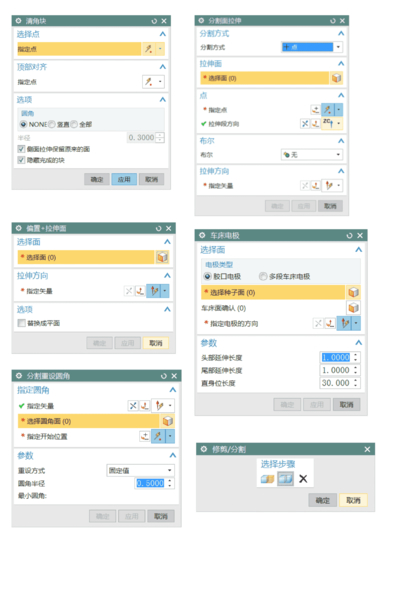
Task: Reset the 车床电极 dialog using reset icon
Action: coord(349,236)
